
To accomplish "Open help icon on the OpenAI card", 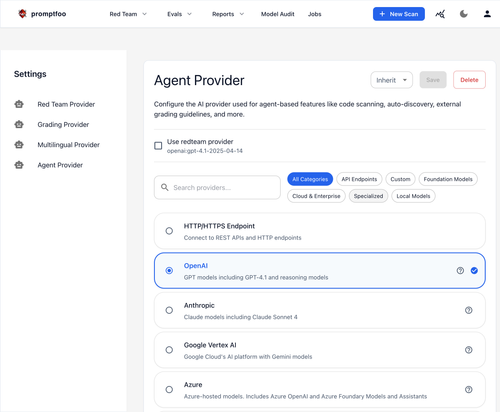I will pos(460,270).
